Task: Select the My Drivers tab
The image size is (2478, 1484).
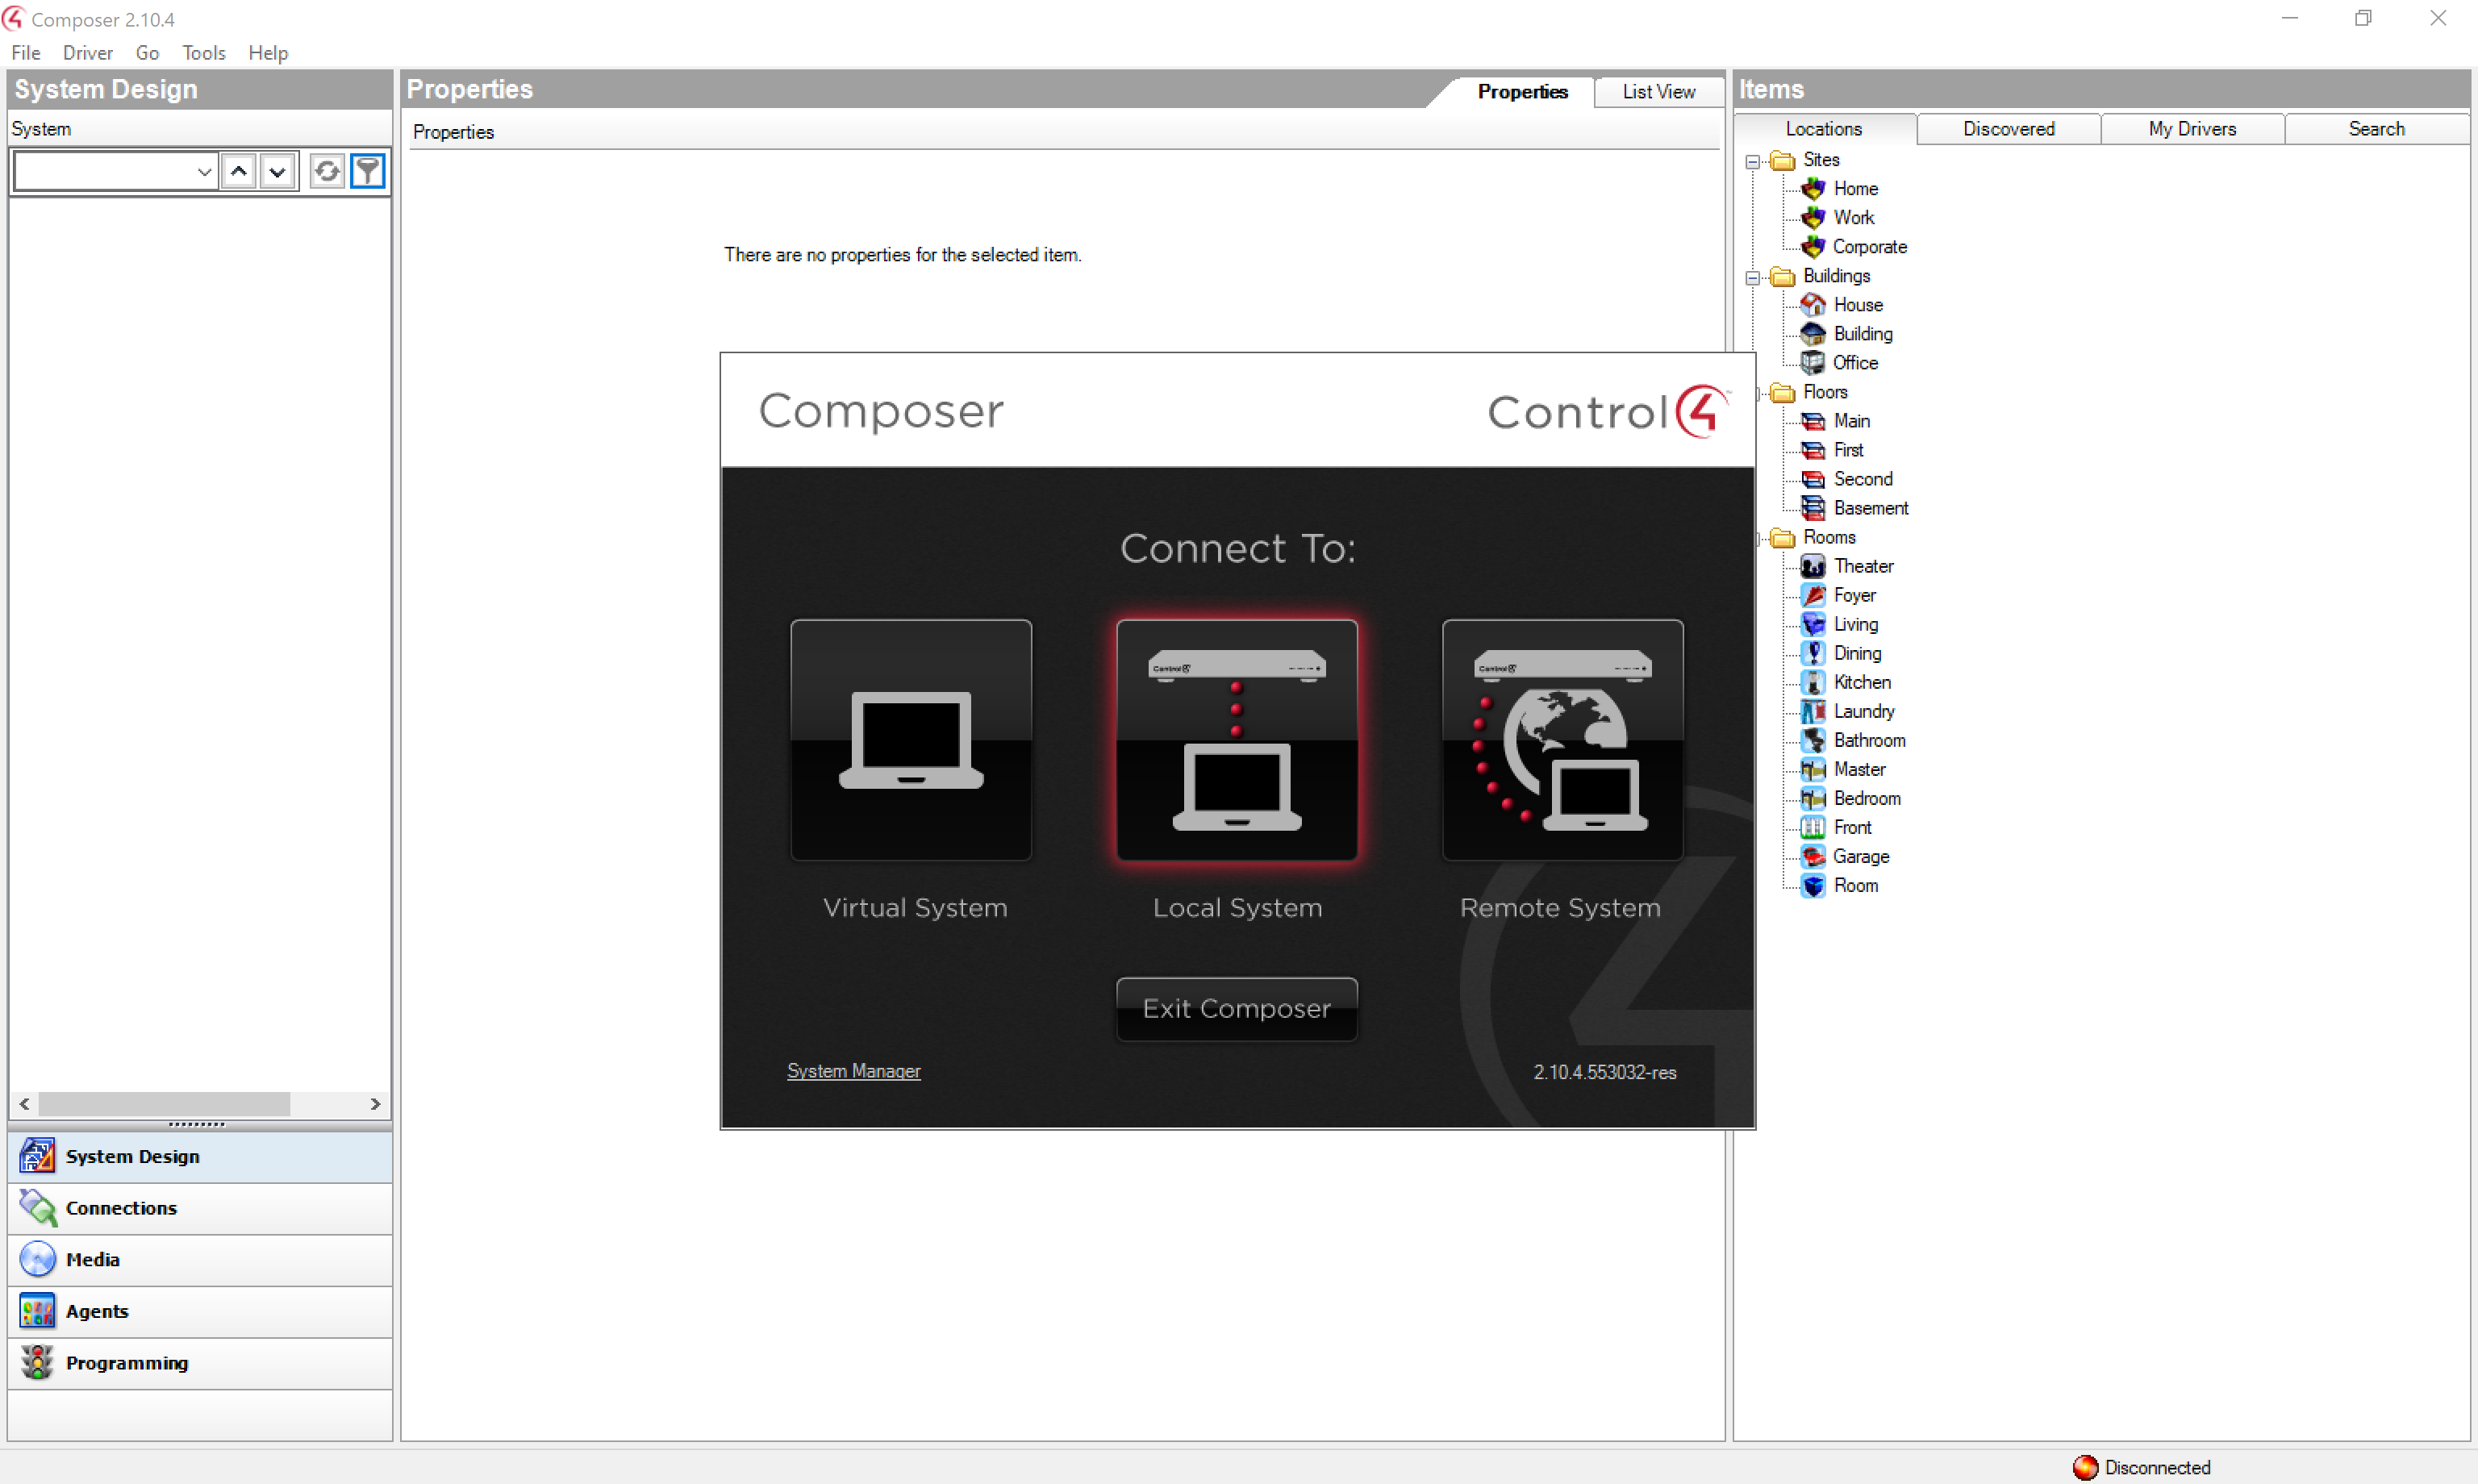Action: (x=2192, y=129)
